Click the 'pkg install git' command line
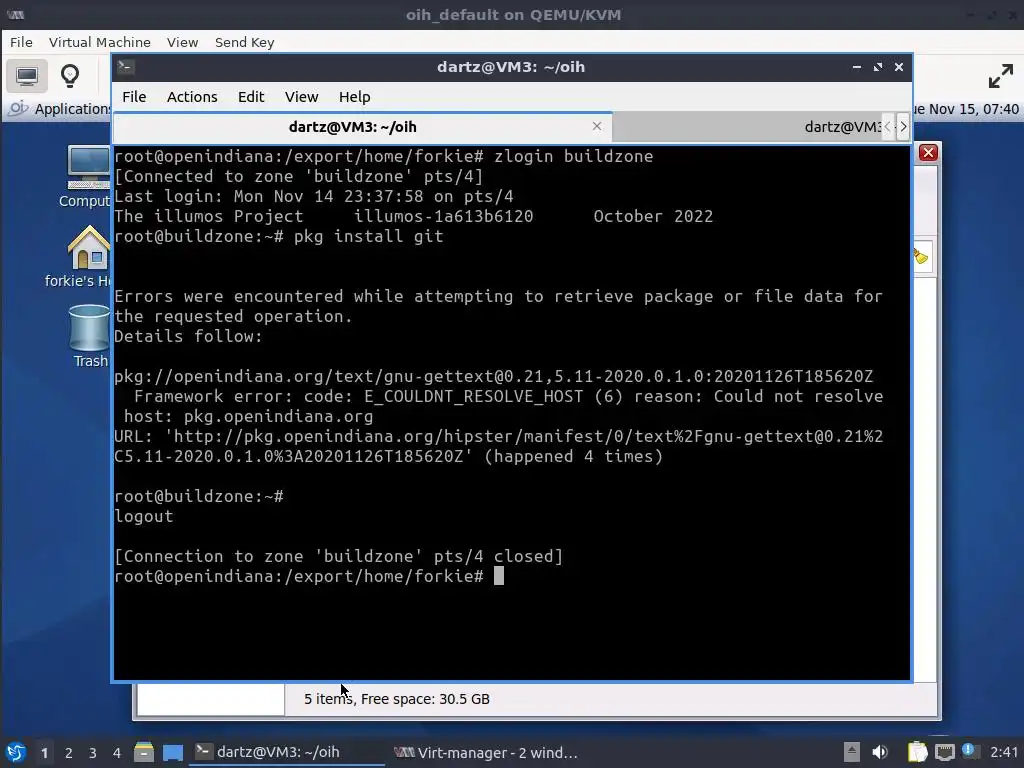1024x768 pixels. [279, 236]
